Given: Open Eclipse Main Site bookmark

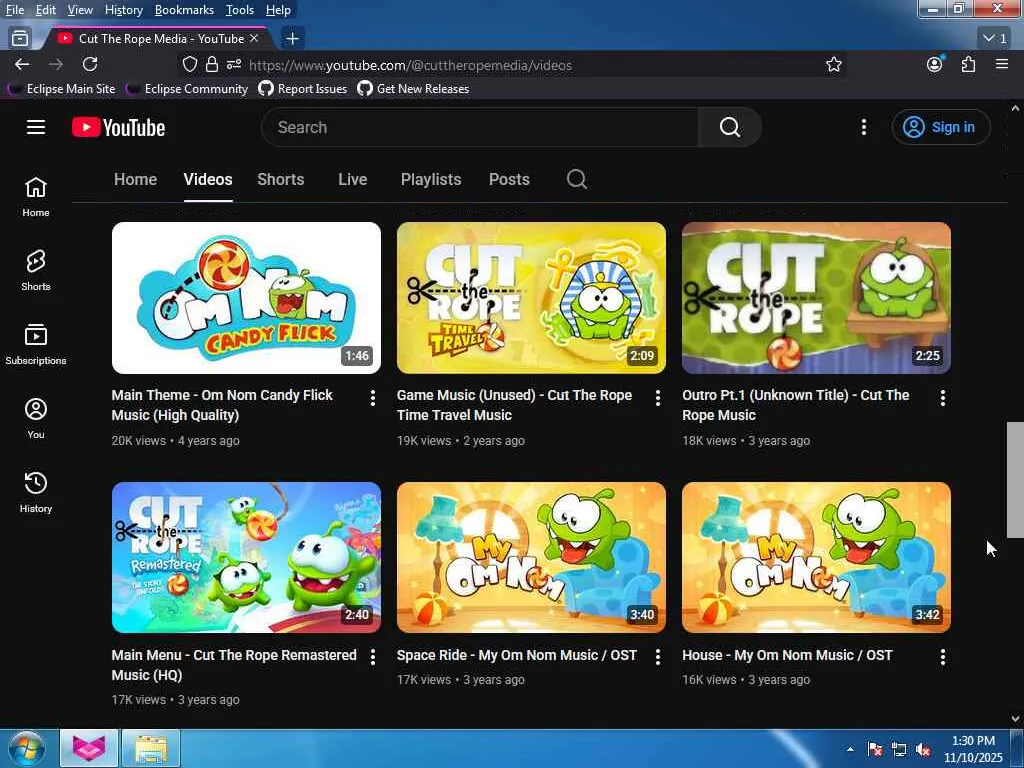Looking at the screenshot, I should pyautogui.click(x=62, y=89).
